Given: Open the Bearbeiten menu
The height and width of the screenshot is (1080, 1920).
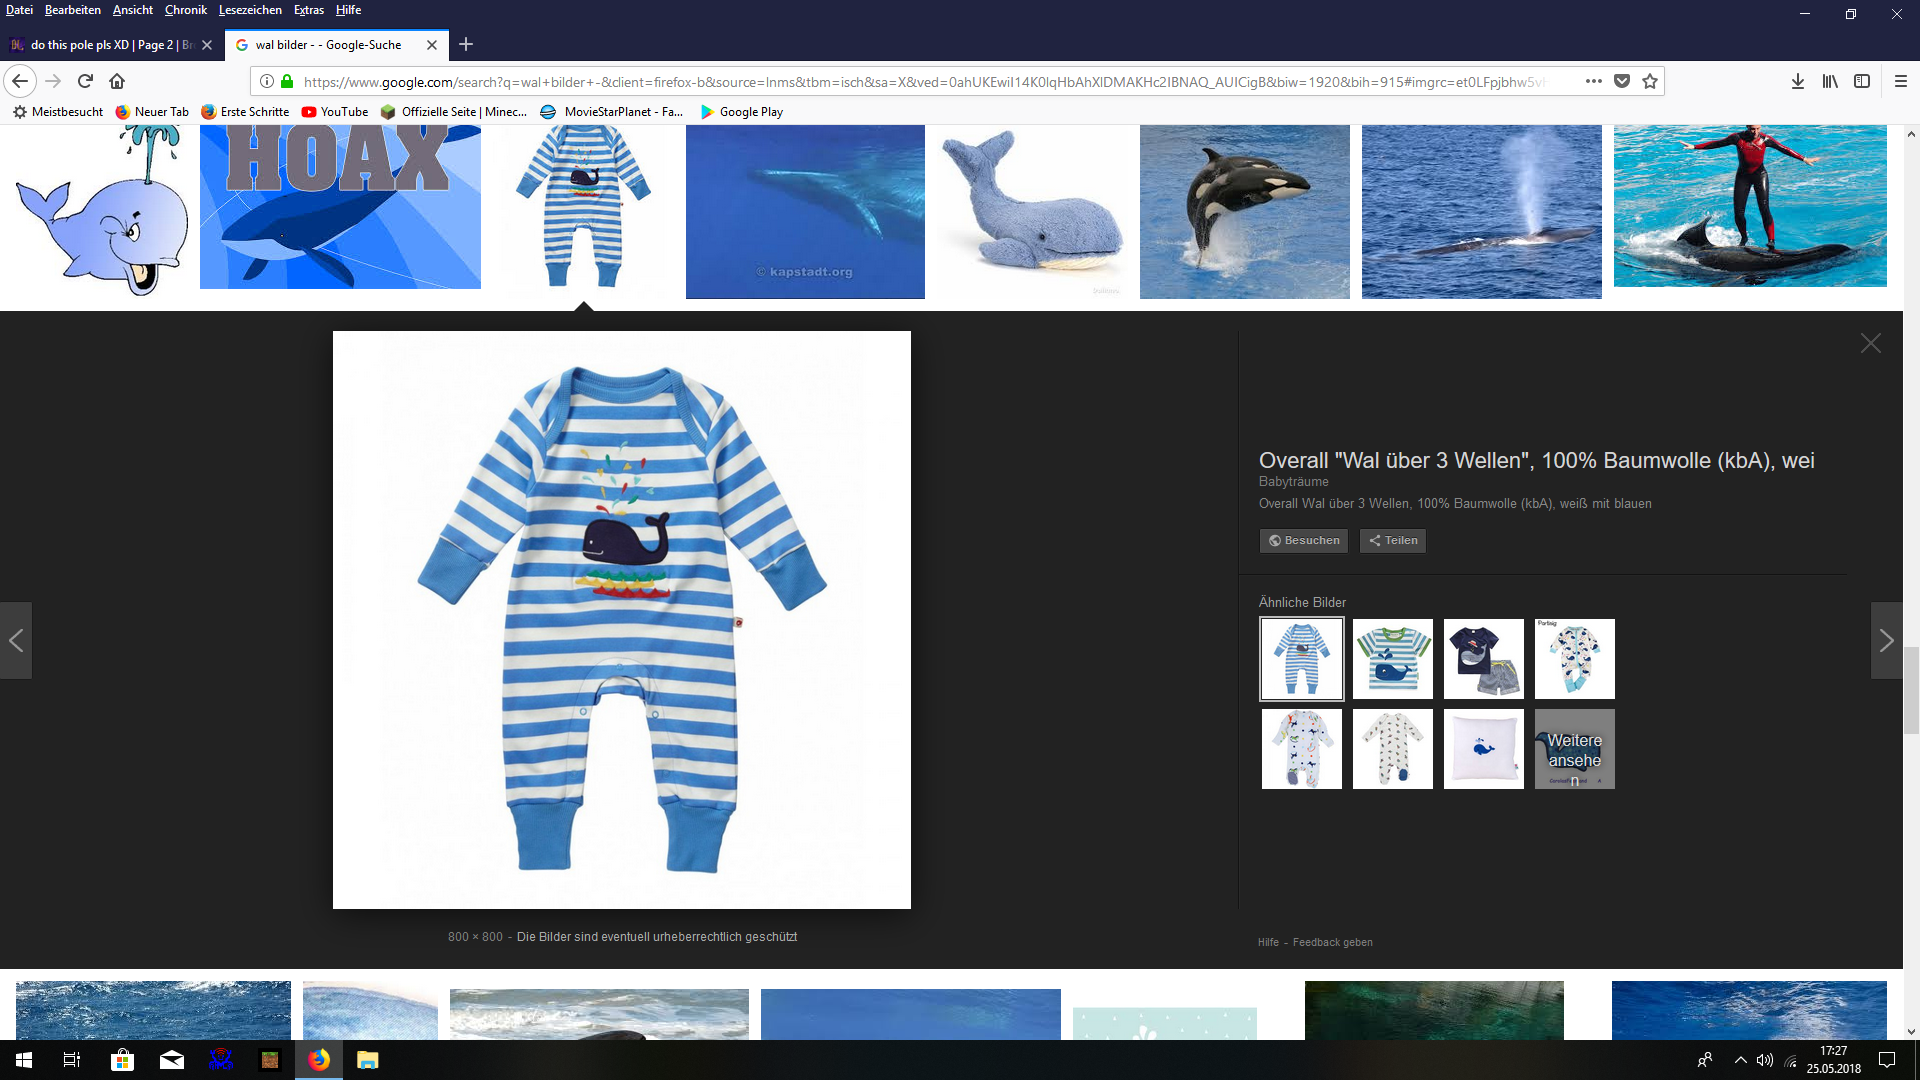Looking at the screenshot, I should [73, 10].
